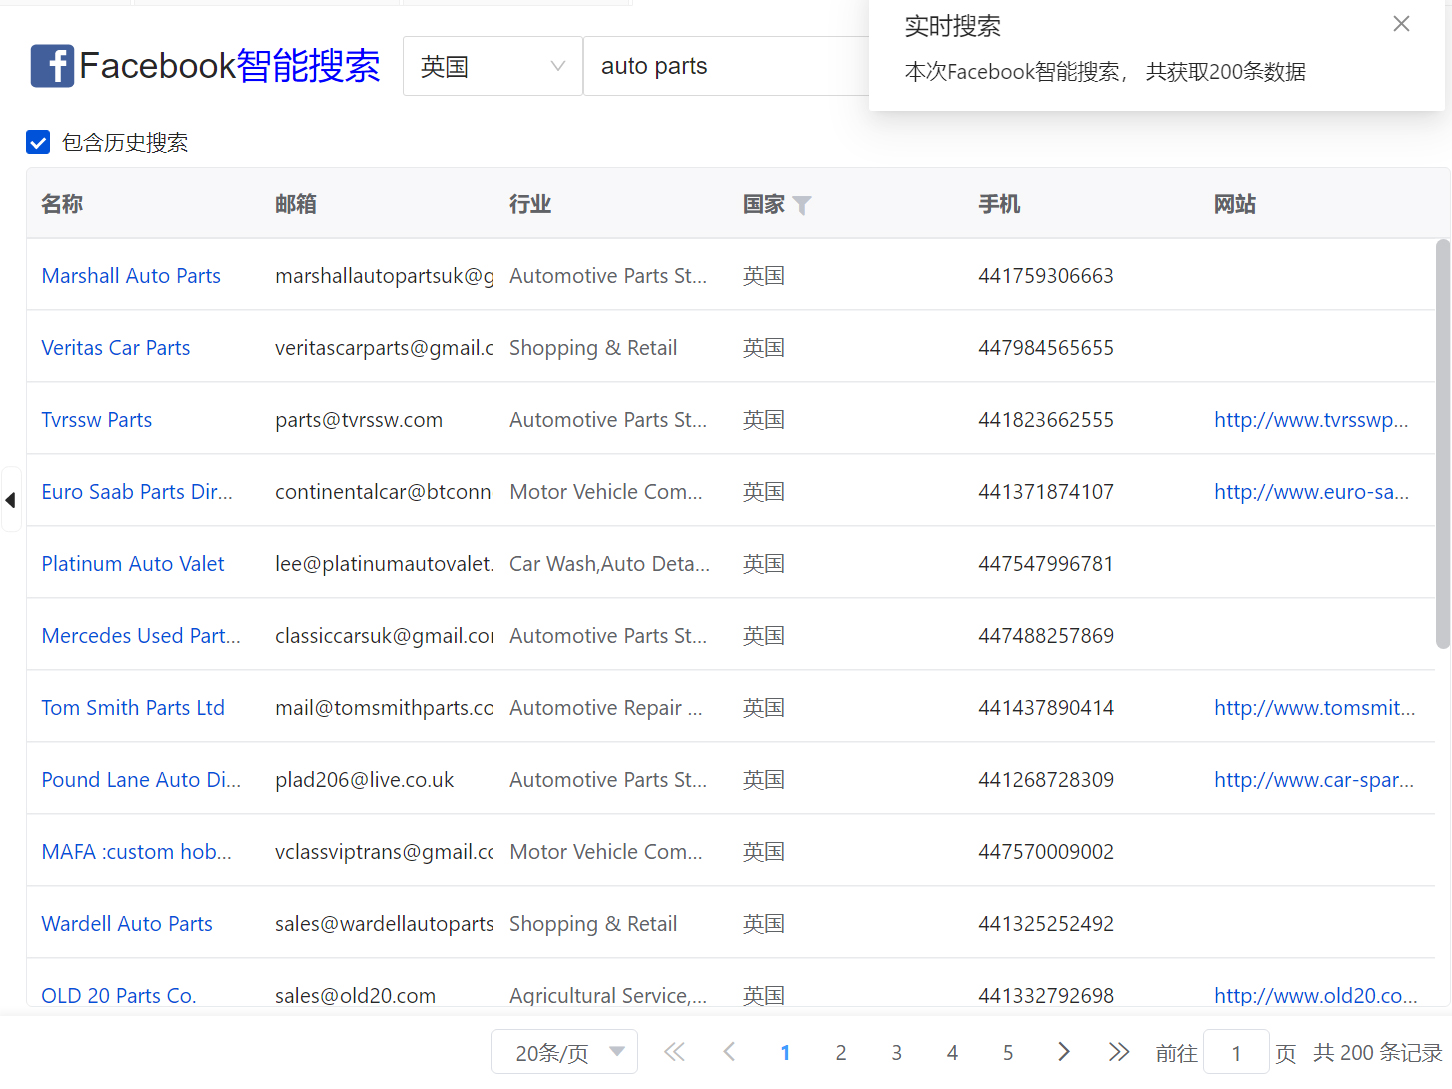
Task: Close the real-time search notification
Action: pos(1401,24)
